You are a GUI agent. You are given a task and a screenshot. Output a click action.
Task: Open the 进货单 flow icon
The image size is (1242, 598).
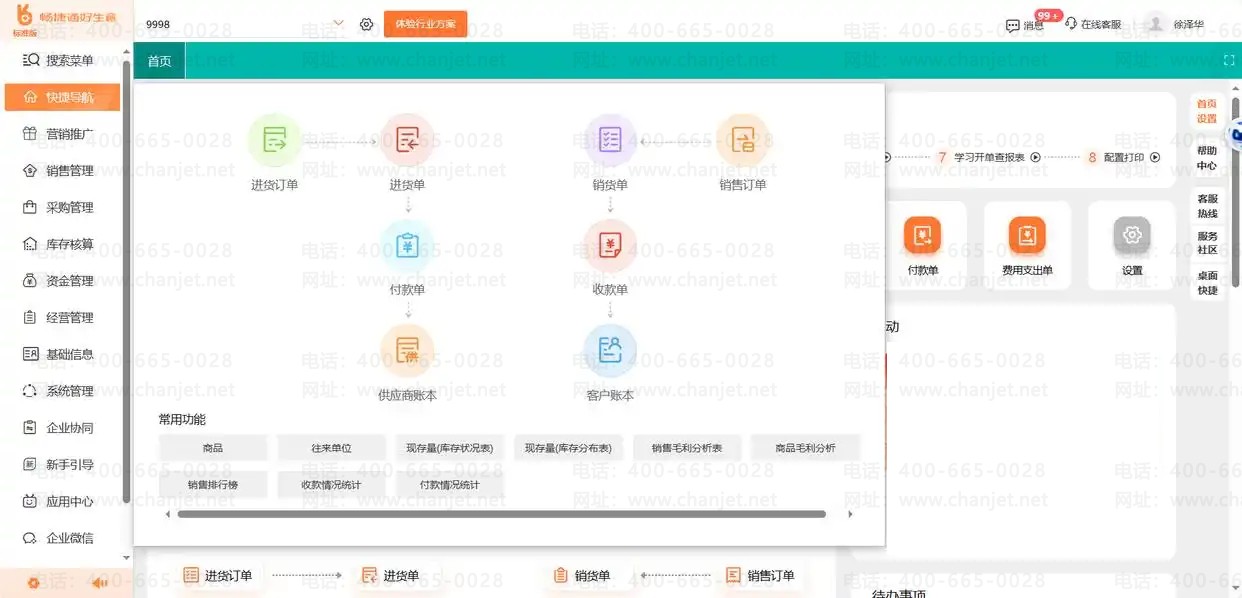[x=407, y=141]
